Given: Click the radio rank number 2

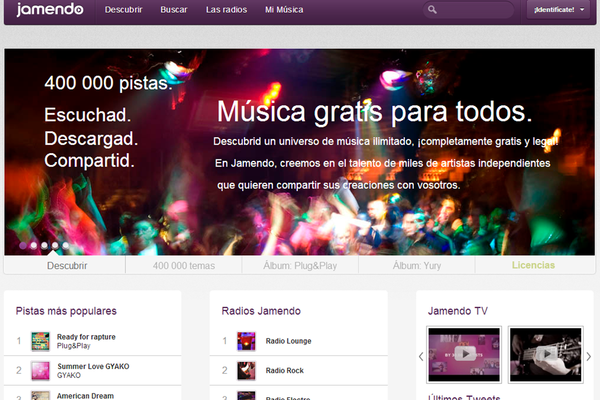Looking at the screenshot, I should [225, 371].
